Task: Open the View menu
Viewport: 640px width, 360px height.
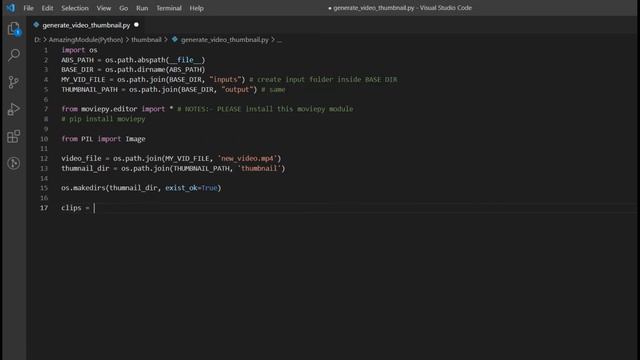Action: tap(104, 8)
